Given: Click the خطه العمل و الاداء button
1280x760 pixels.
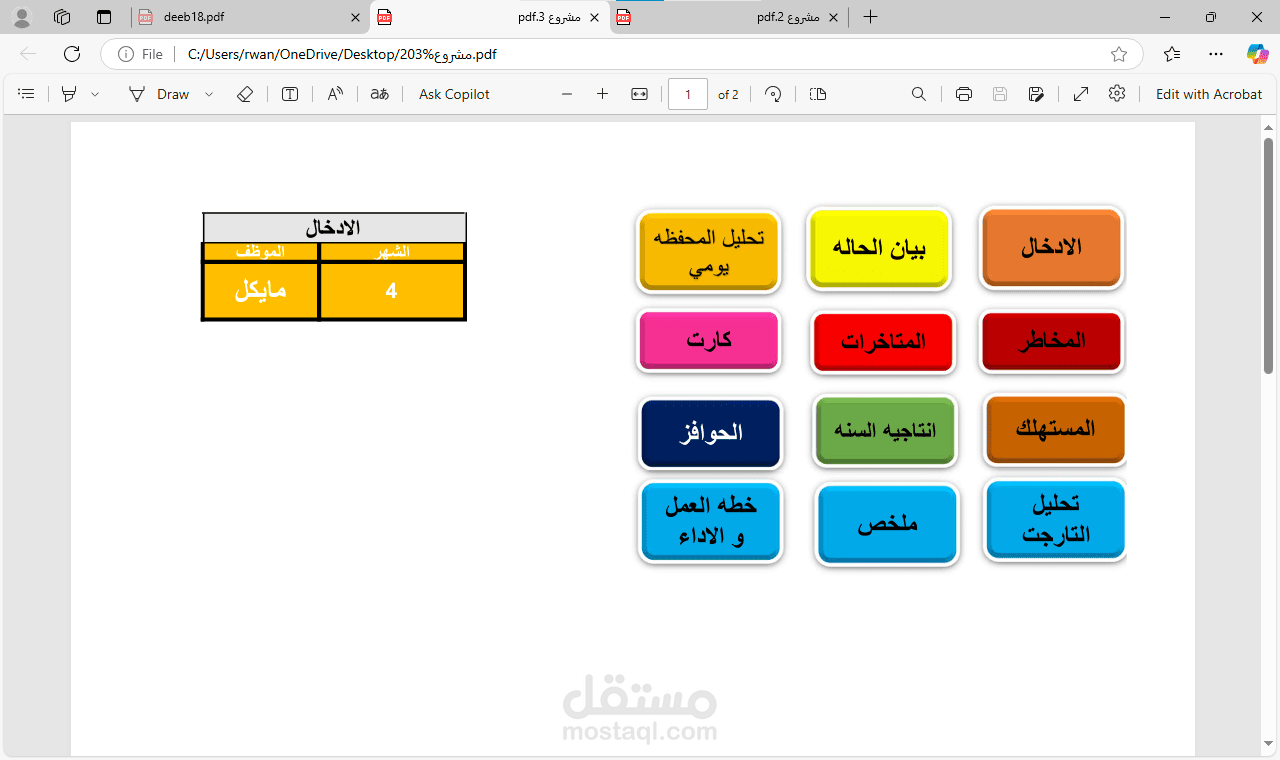Looking at the screenshot, I should [711, 522].
